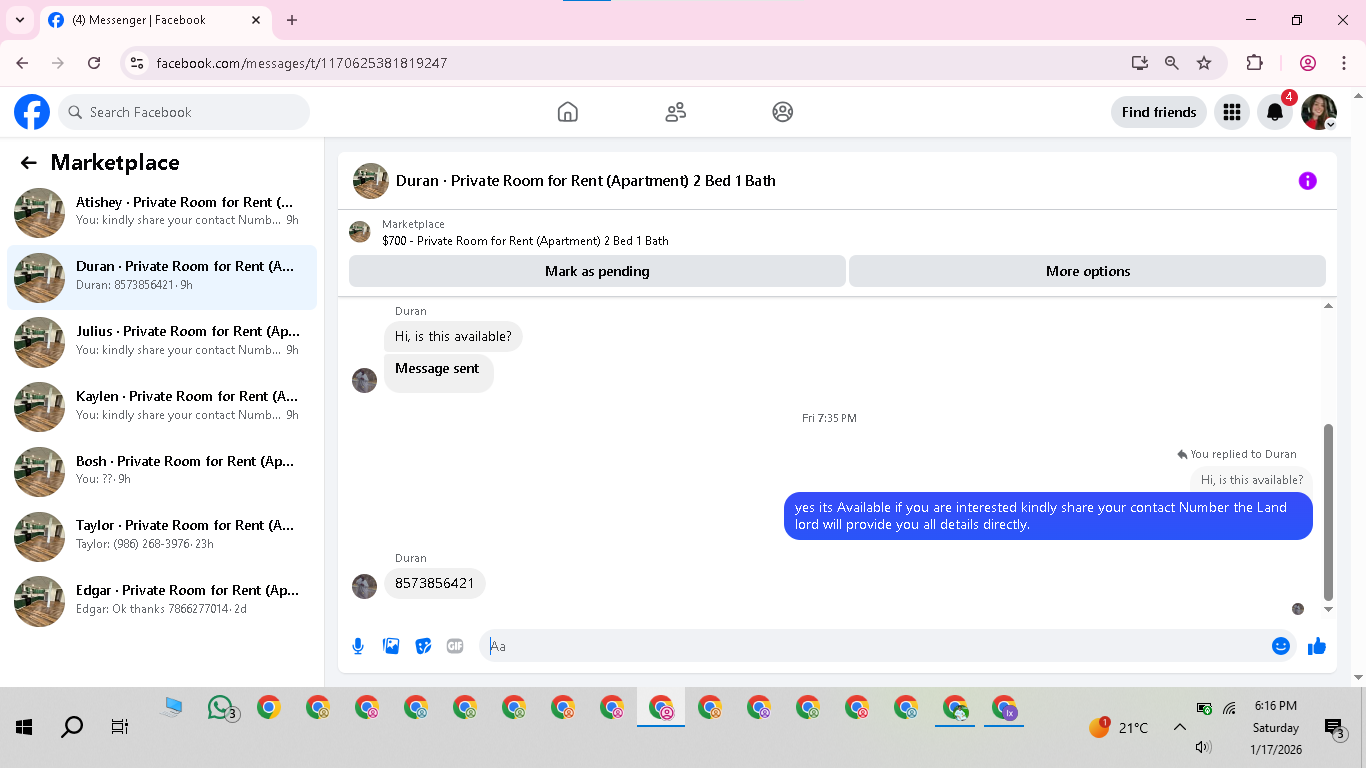The image size is (1366, 768).
Task: Go back in browser history
Action: click(22, 63)
